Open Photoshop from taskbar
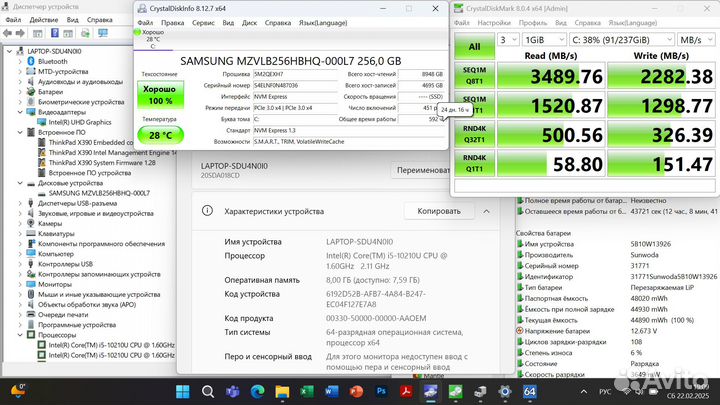This screenshot has width=720, height=405. (381, 392)
